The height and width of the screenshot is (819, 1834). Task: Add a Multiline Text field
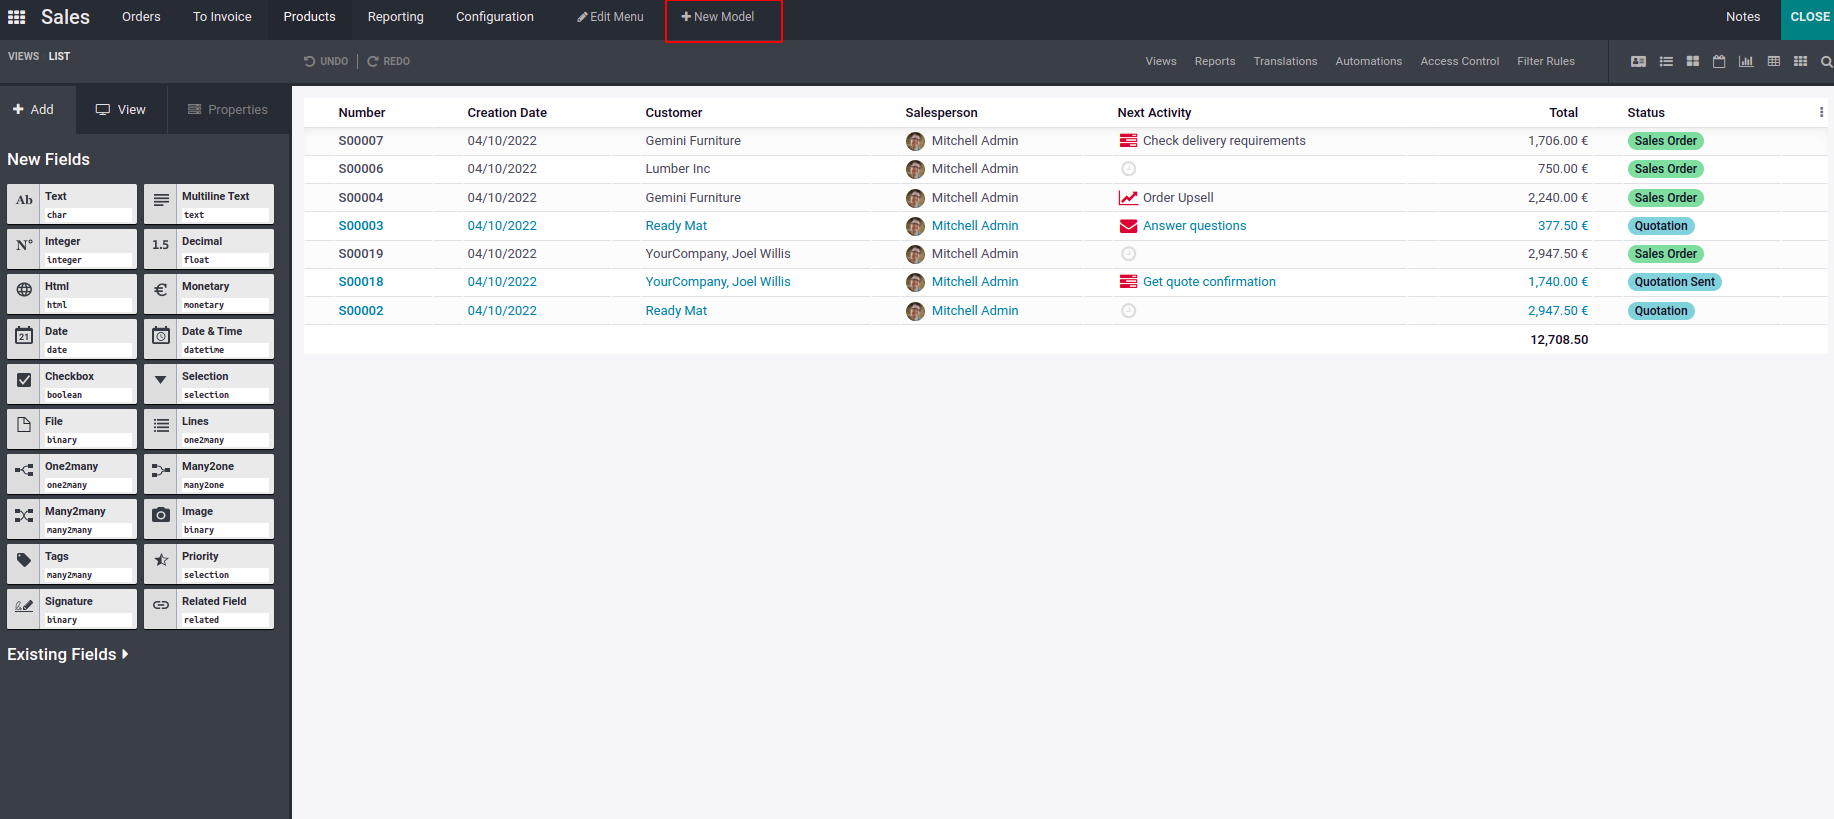pyautogui.click(x=209, y=204)
